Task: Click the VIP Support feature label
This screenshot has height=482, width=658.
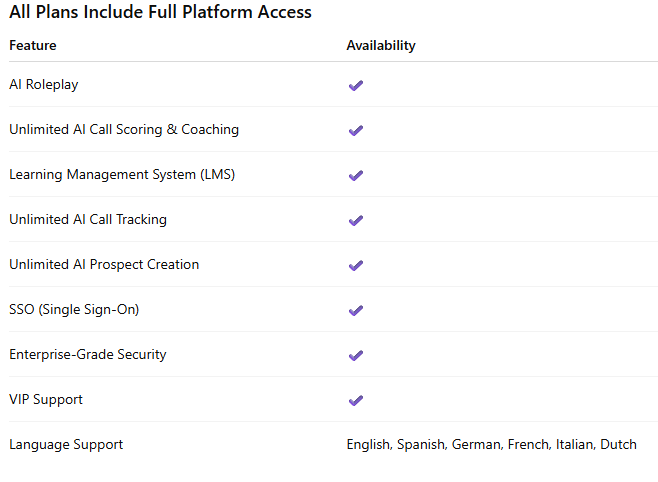Action: coord(46,400)
